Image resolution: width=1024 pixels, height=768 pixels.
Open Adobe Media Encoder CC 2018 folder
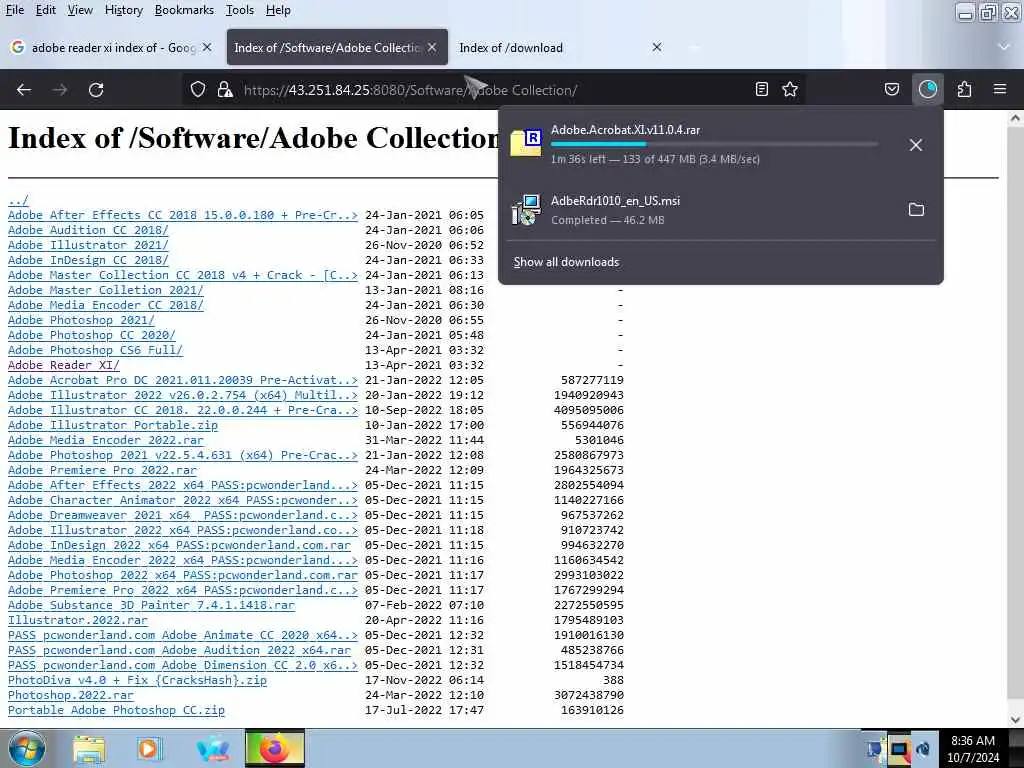click(x=106, y=305)
